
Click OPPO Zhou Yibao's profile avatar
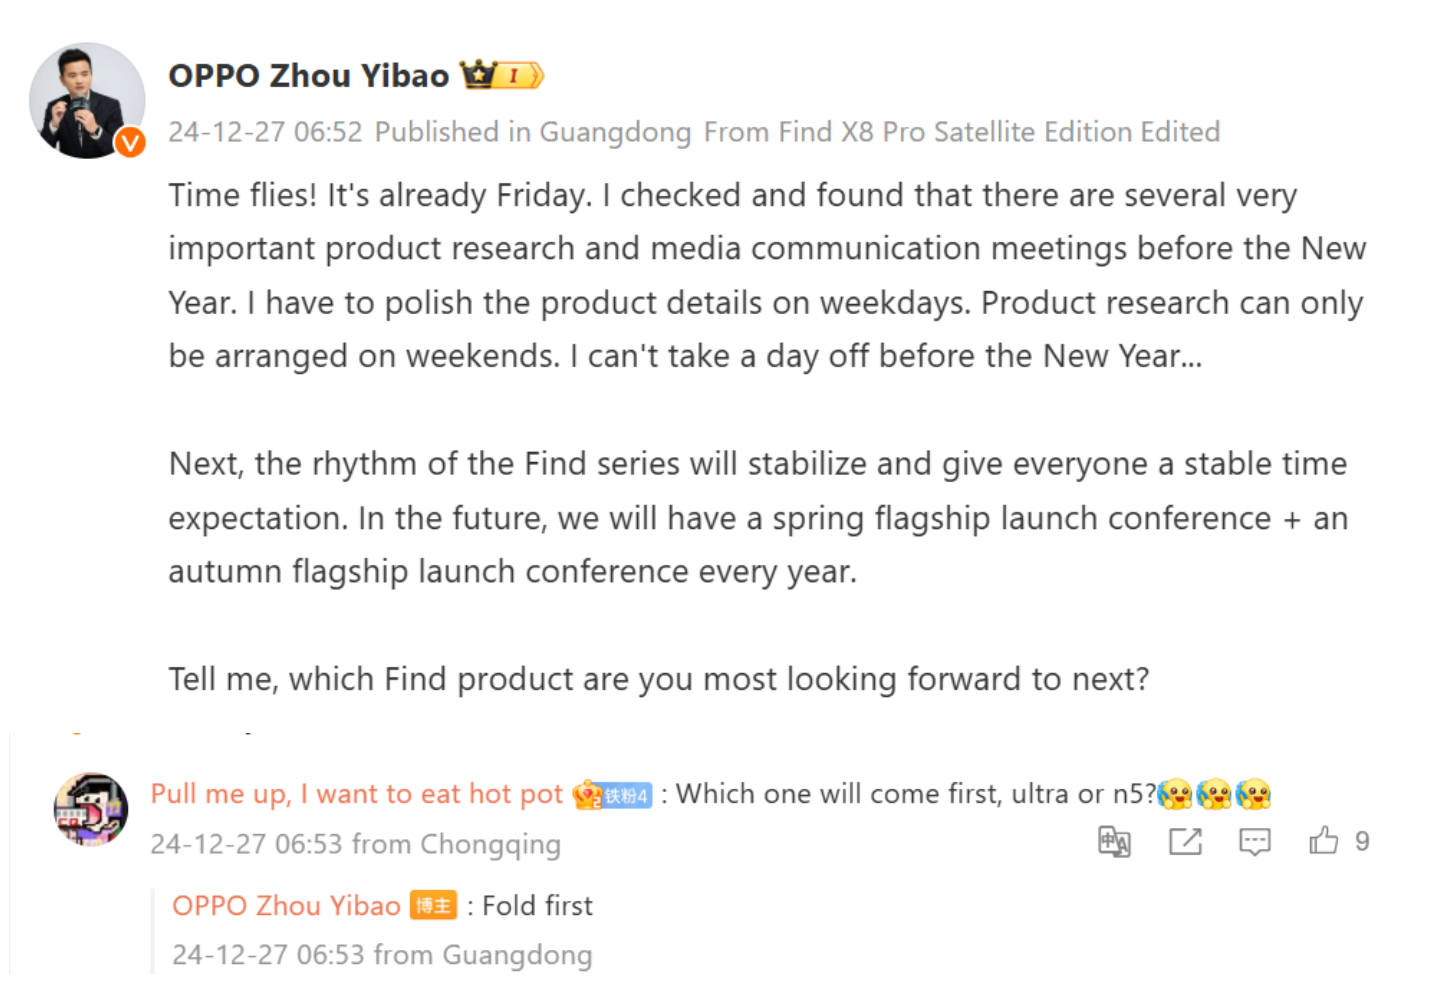87,100
